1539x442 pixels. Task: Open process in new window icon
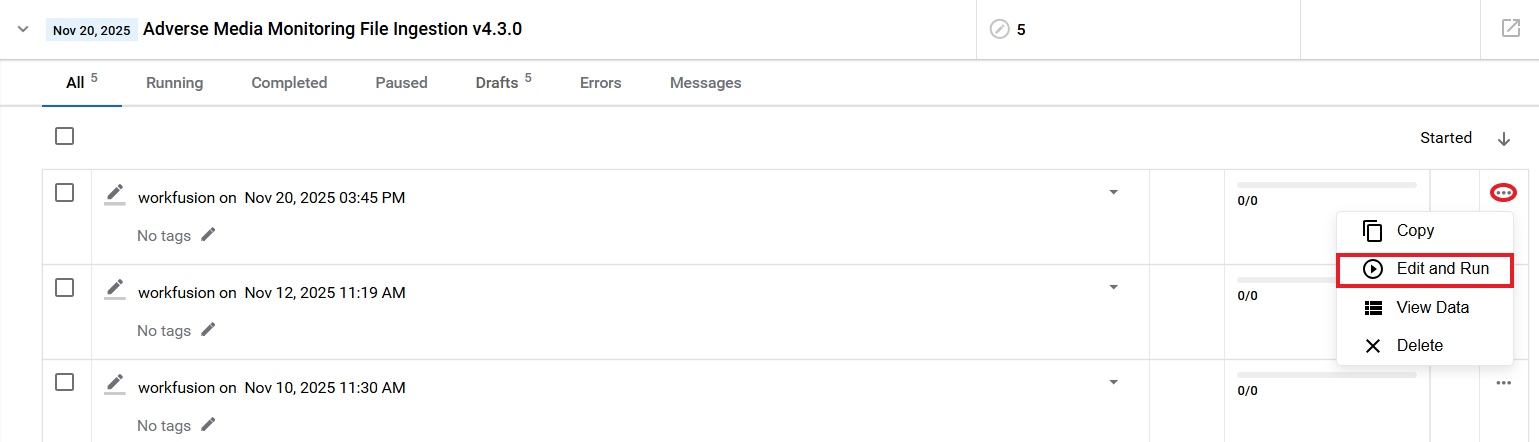[x=1510, y=28]
